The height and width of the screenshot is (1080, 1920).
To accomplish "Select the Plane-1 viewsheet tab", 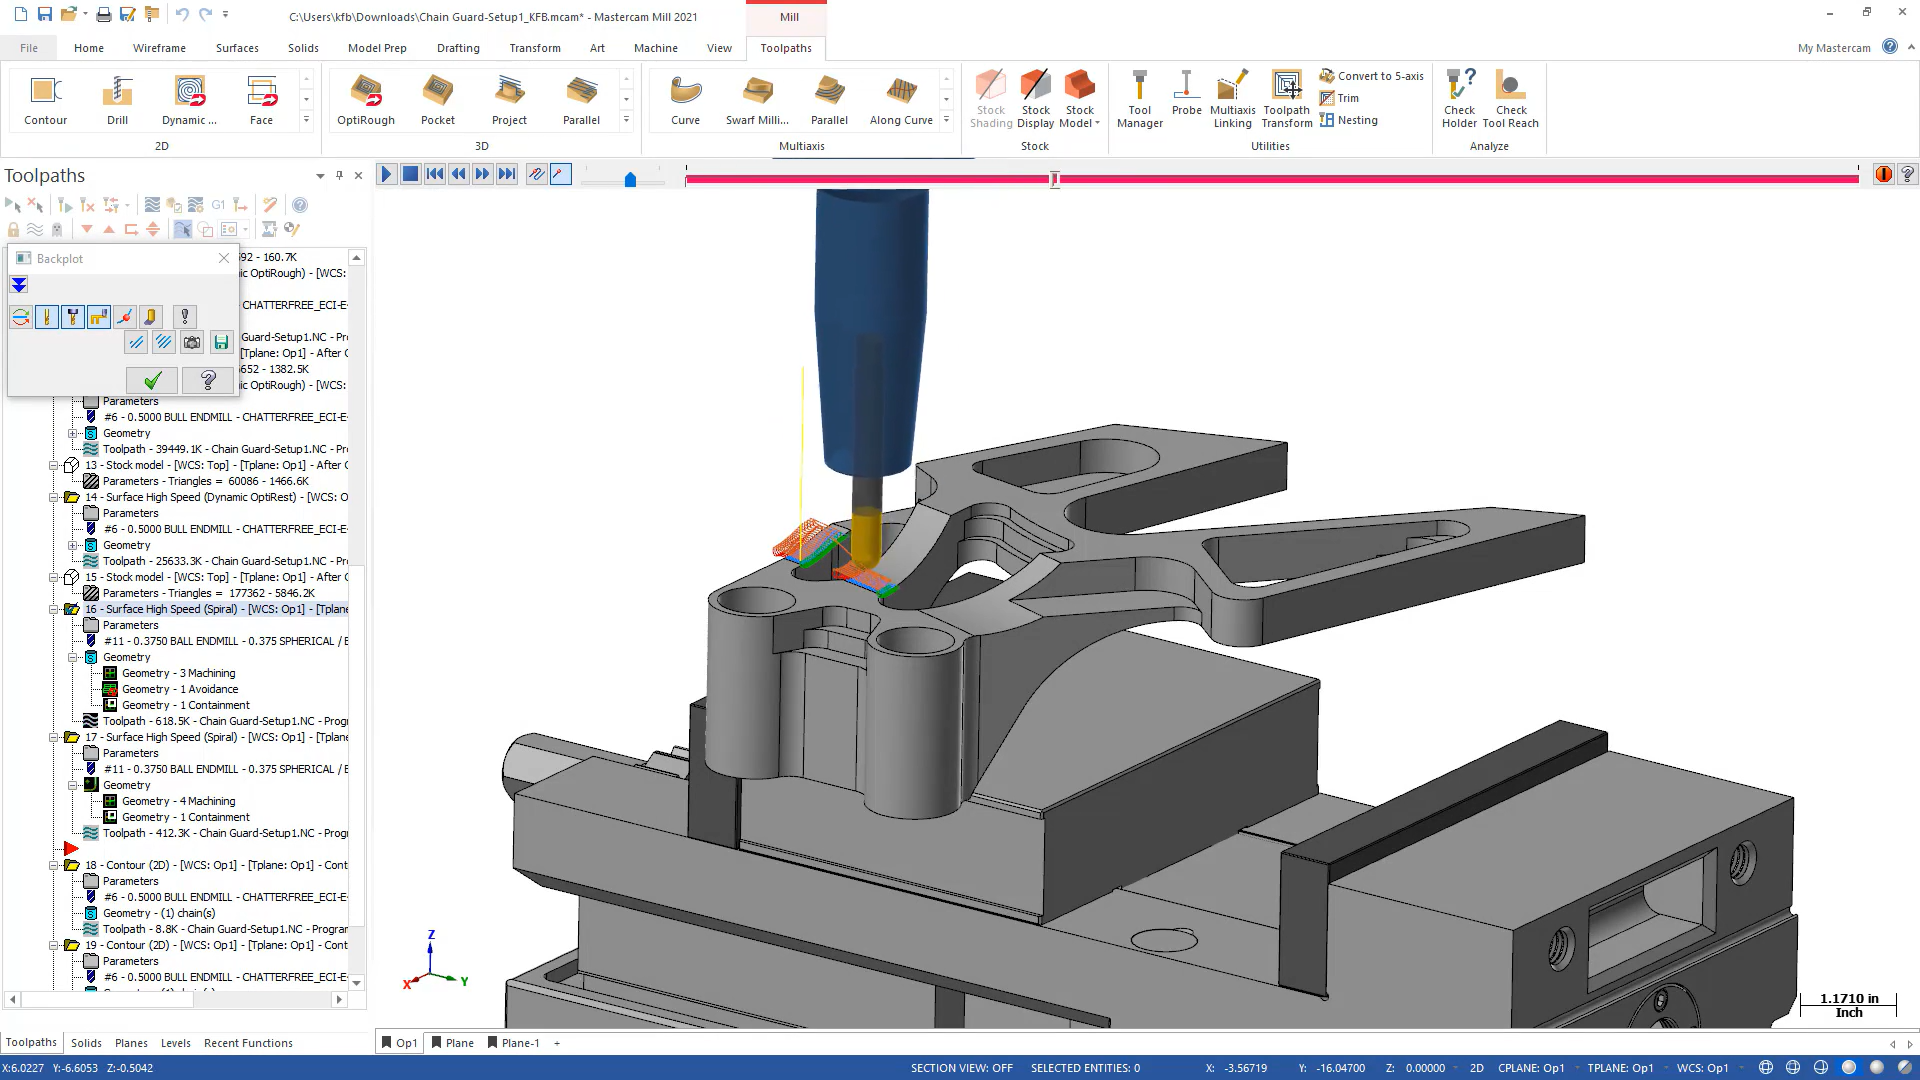I will click(514, 1043).
